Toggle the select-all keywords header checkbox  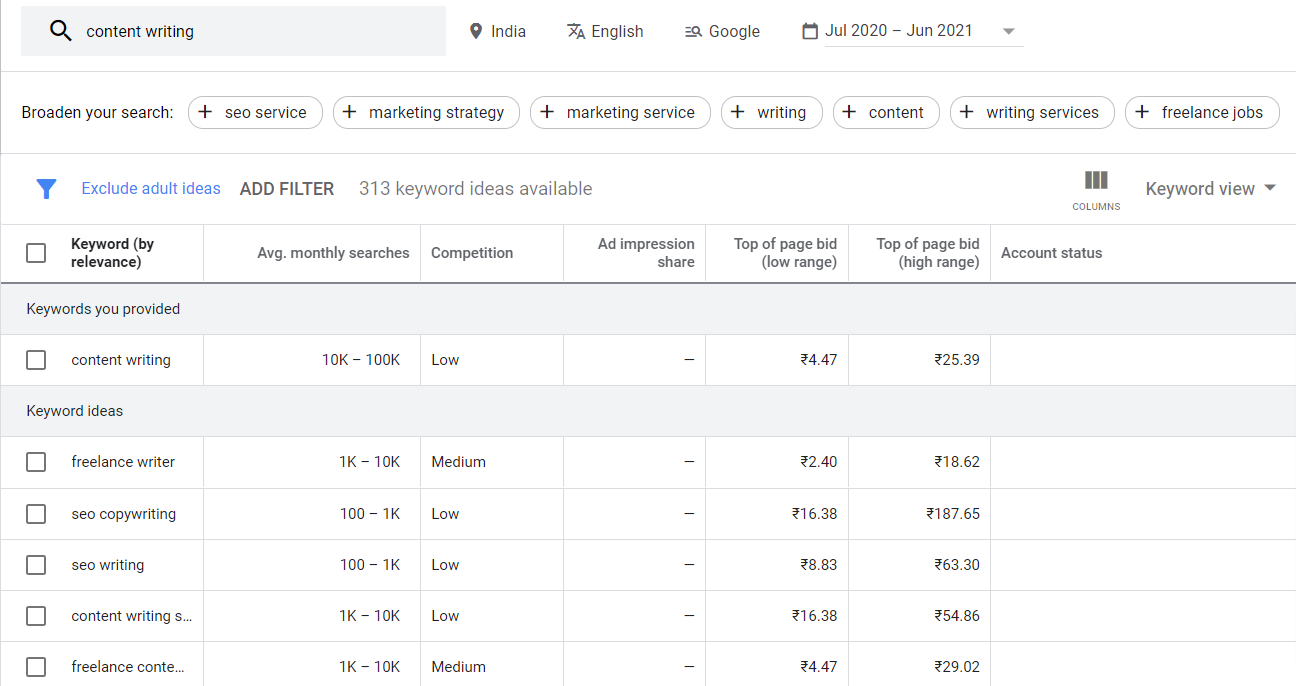pos(36,253)
